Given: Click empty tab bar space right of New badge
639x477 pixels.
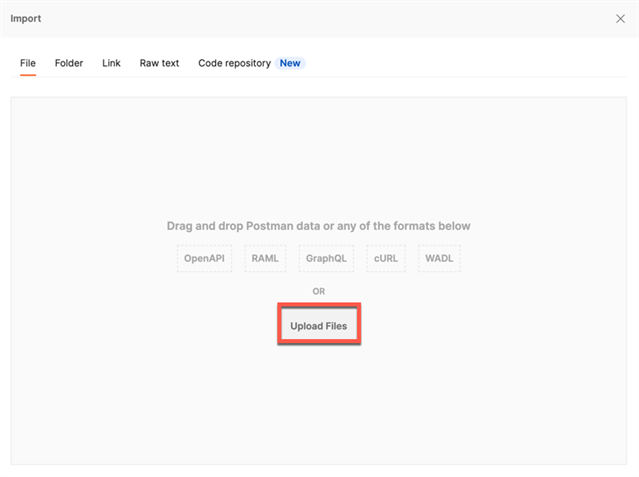Looking at the screenshot, I should 460,63.
